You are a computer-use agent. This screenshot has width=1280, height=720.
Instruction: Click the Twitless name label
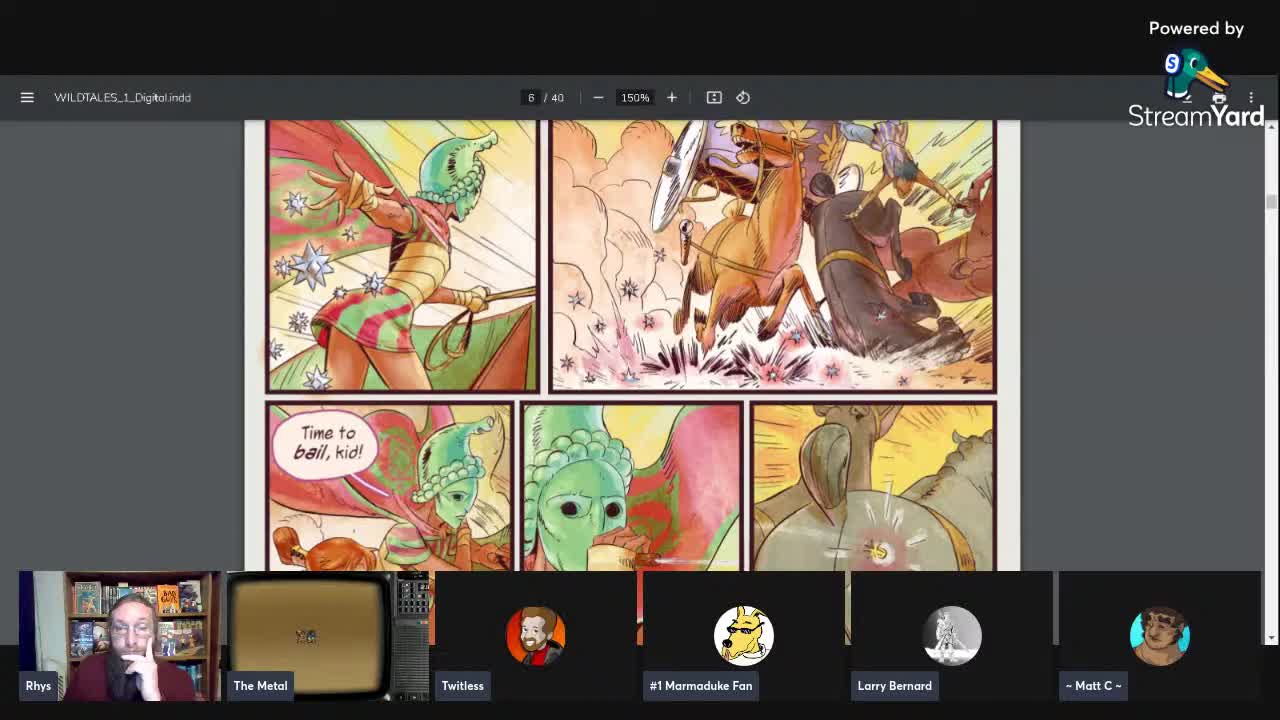(463, 686)
